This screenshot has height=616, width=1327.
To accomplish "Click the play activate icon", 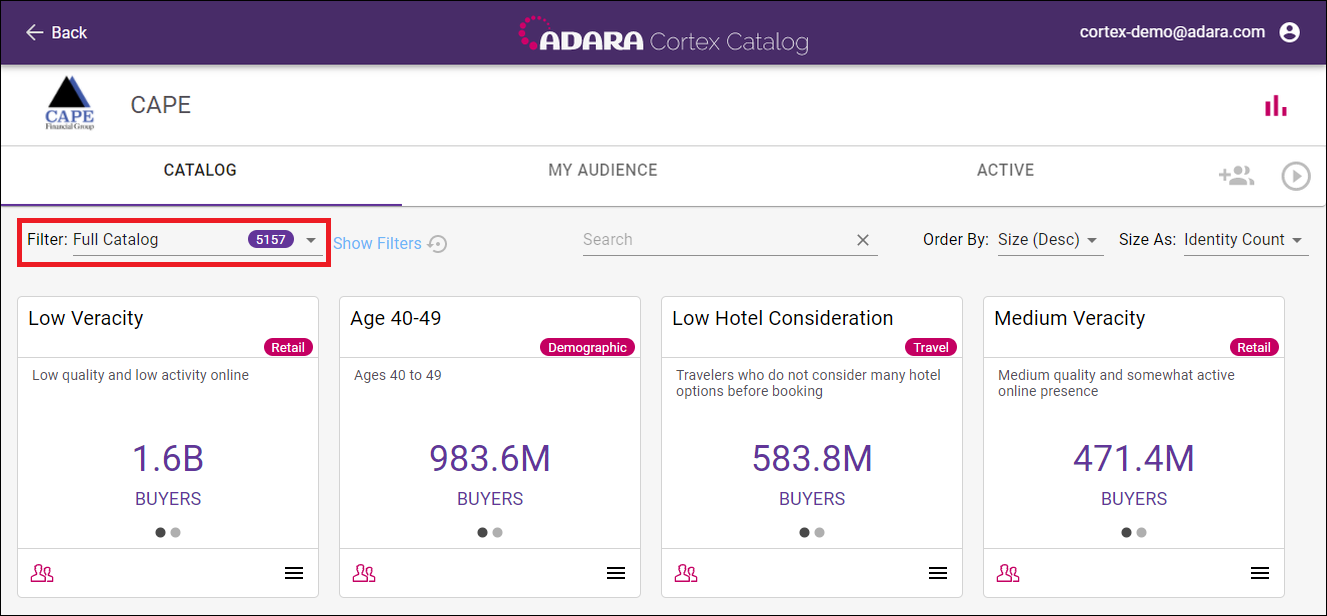I will [x=1296, y=176].
